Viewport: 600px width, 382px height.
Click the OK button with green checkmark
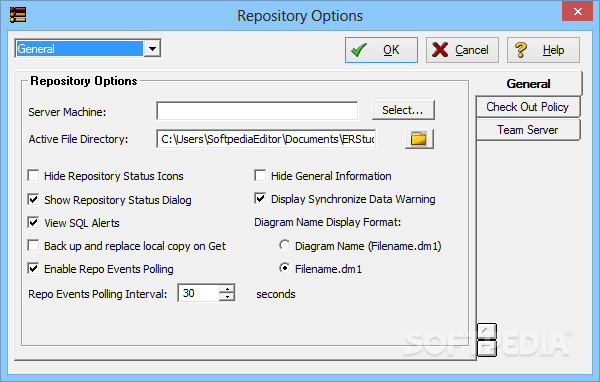pos(381,50)
